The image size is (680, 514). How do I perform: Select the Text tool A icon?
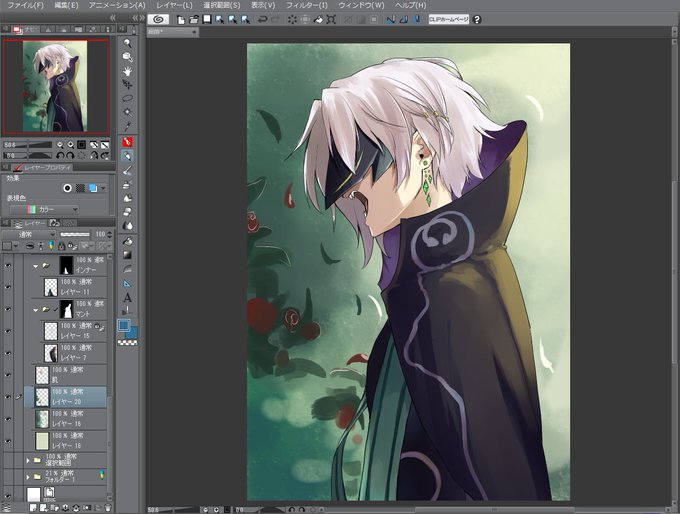127,298
